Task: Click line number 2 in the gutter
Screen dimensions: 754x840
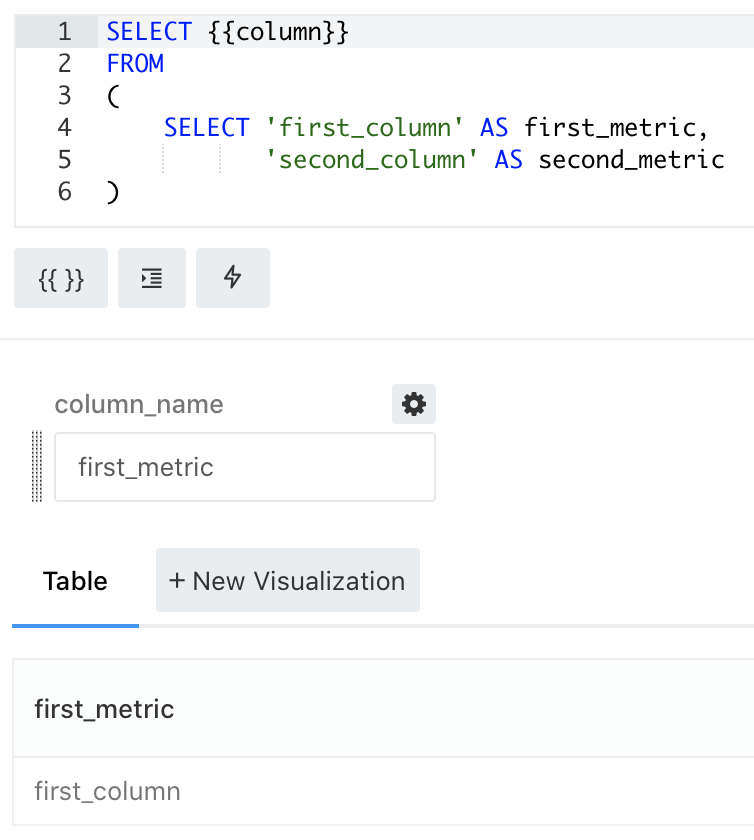Action: [x=64, y=63]
